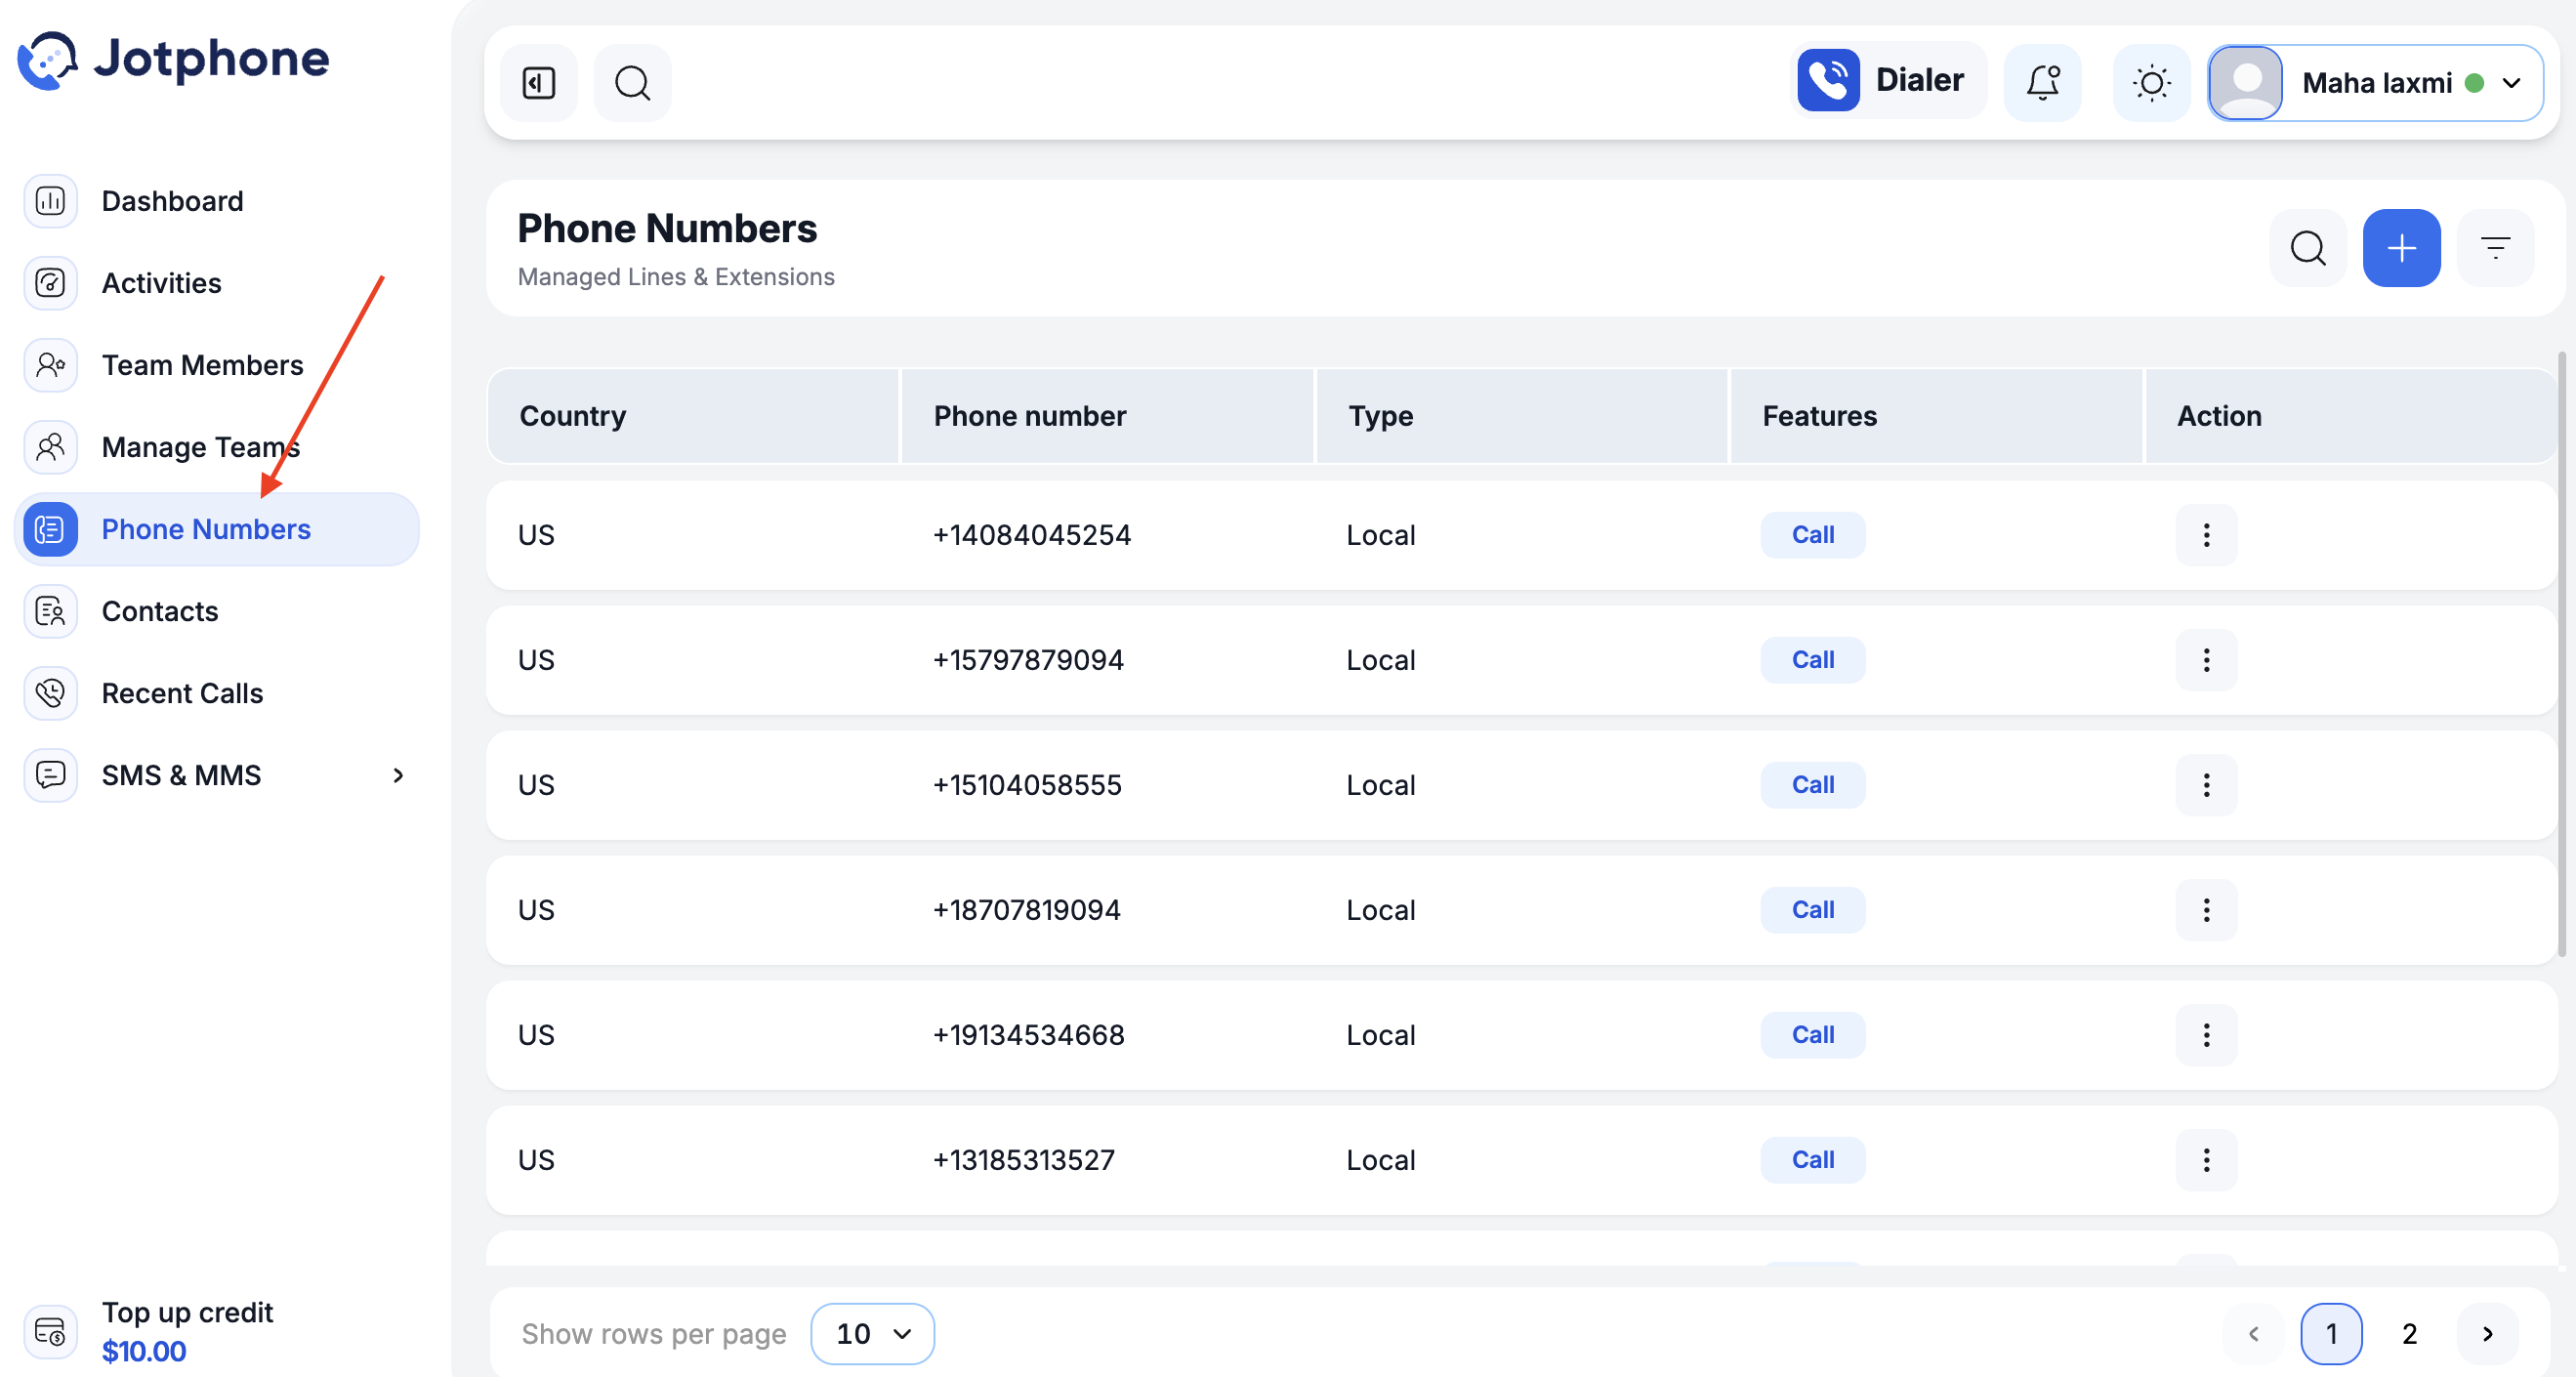Click the $10.00 credit amount
Viewport: 2576px width, 1377px height.
[x=144, y=1352]
